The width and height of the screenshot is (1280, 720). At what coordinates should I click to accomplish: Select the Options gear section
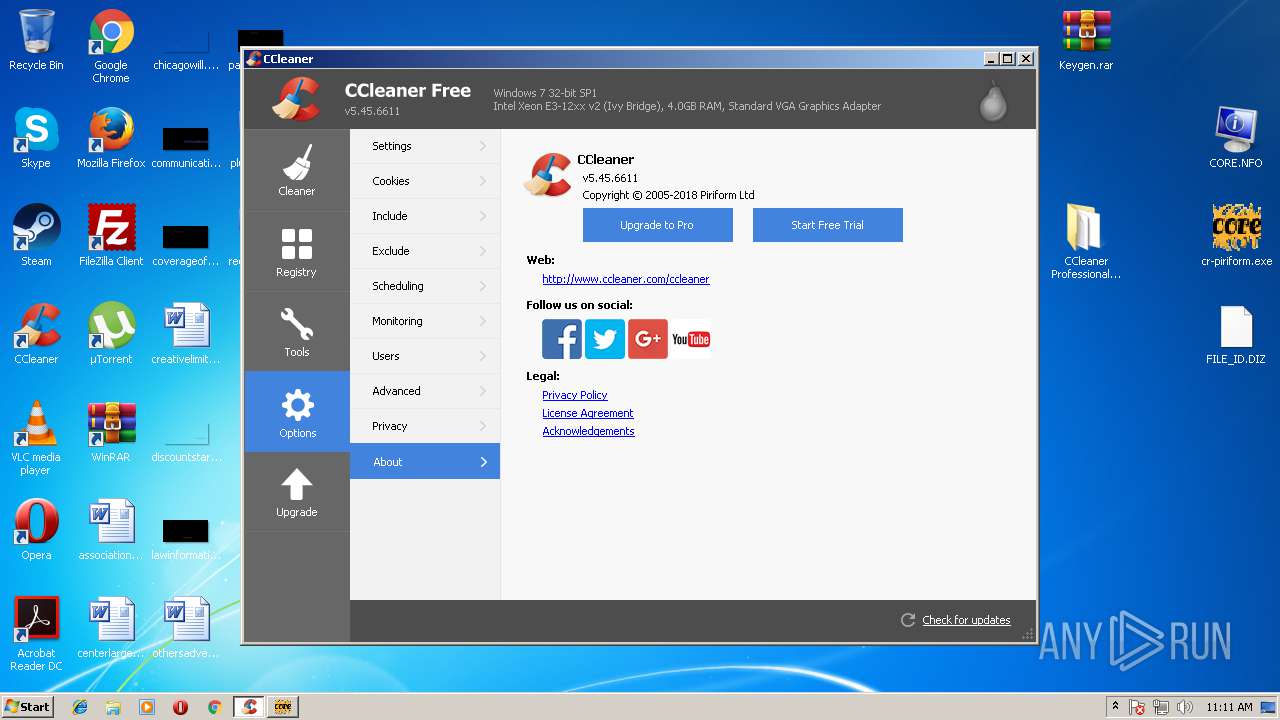point(296,412)
